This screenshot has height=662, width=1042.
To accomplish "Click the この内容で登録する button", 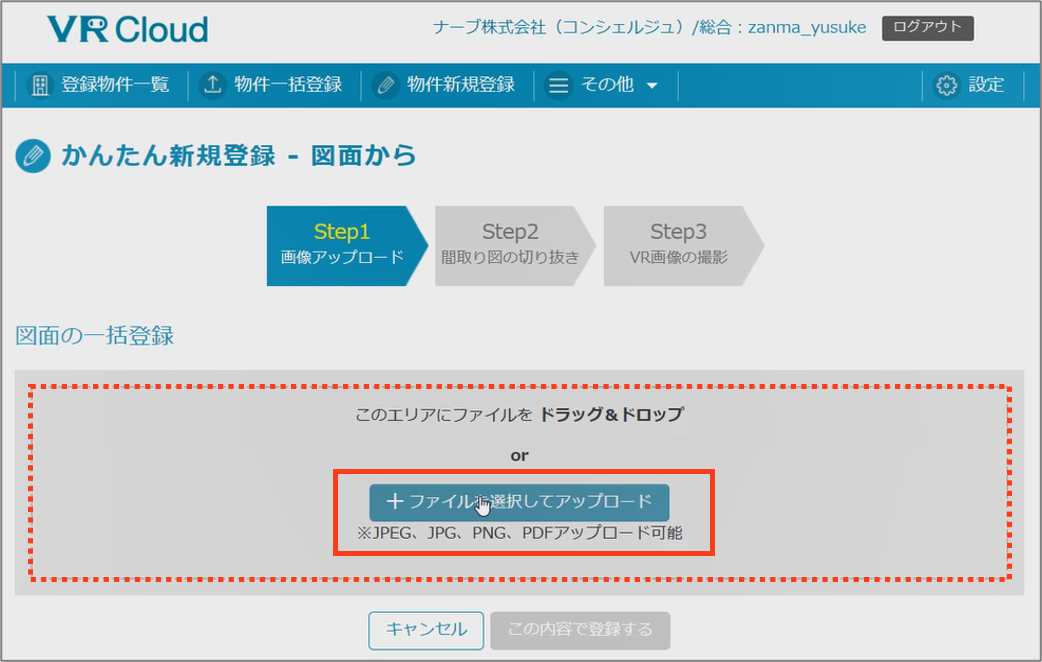I will (580, 629).
